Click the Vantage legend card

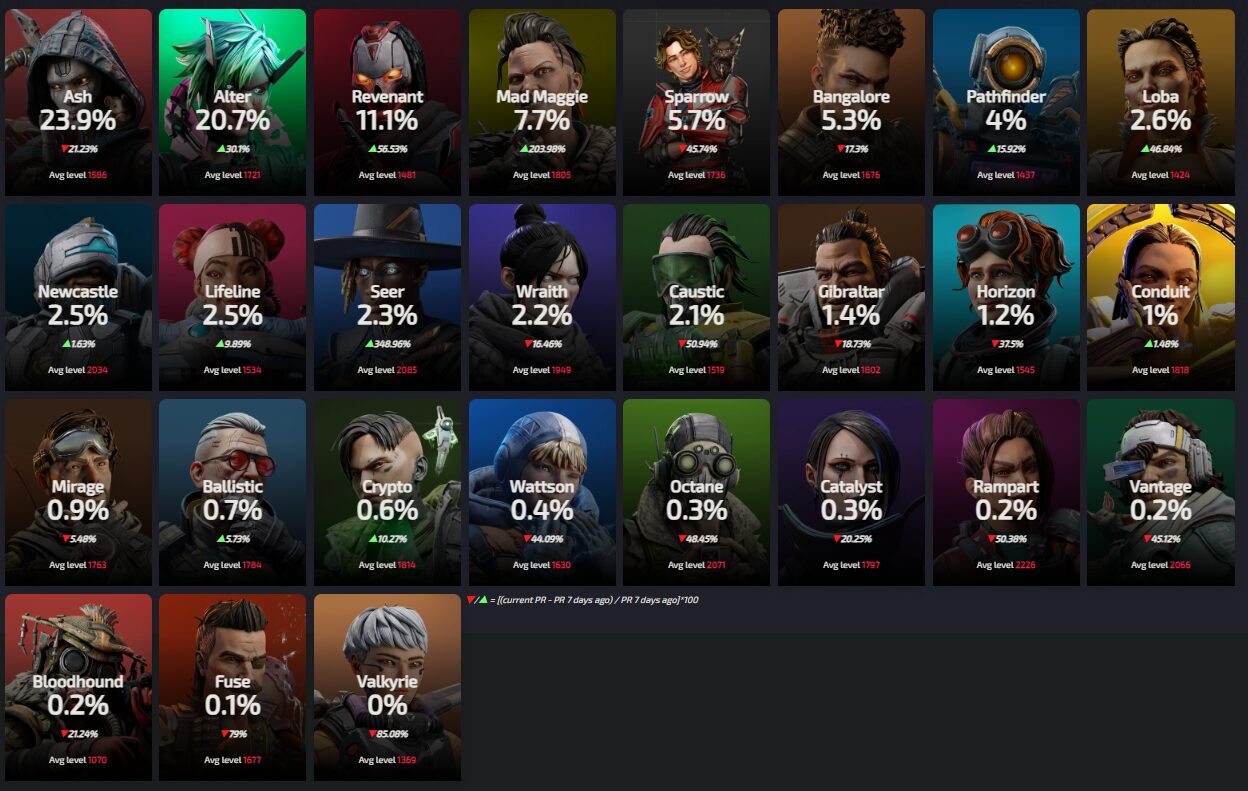(x=1160, y=493)
